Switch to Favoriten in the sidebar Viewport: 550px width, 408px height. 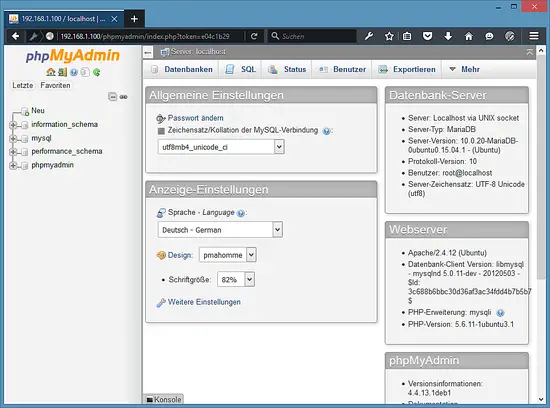(x=55, y=85)
